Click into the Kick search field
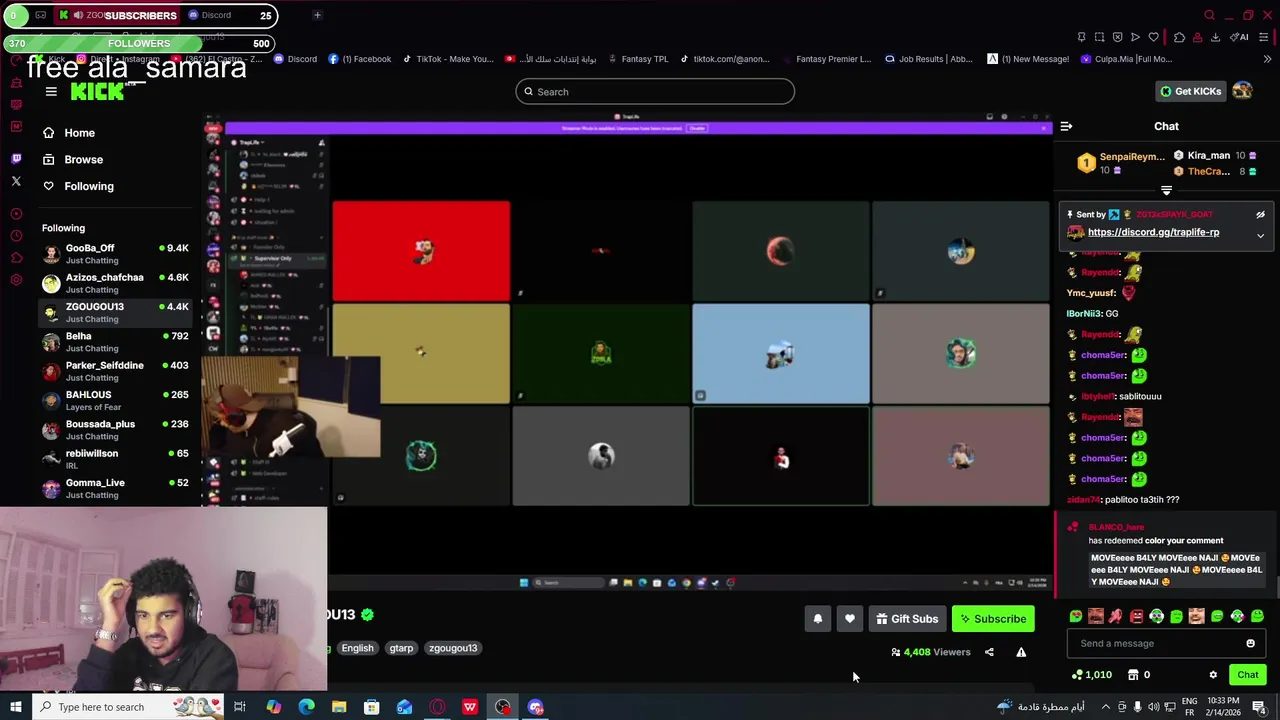This screenshot has width=1280, height=720. pos(655,92)
